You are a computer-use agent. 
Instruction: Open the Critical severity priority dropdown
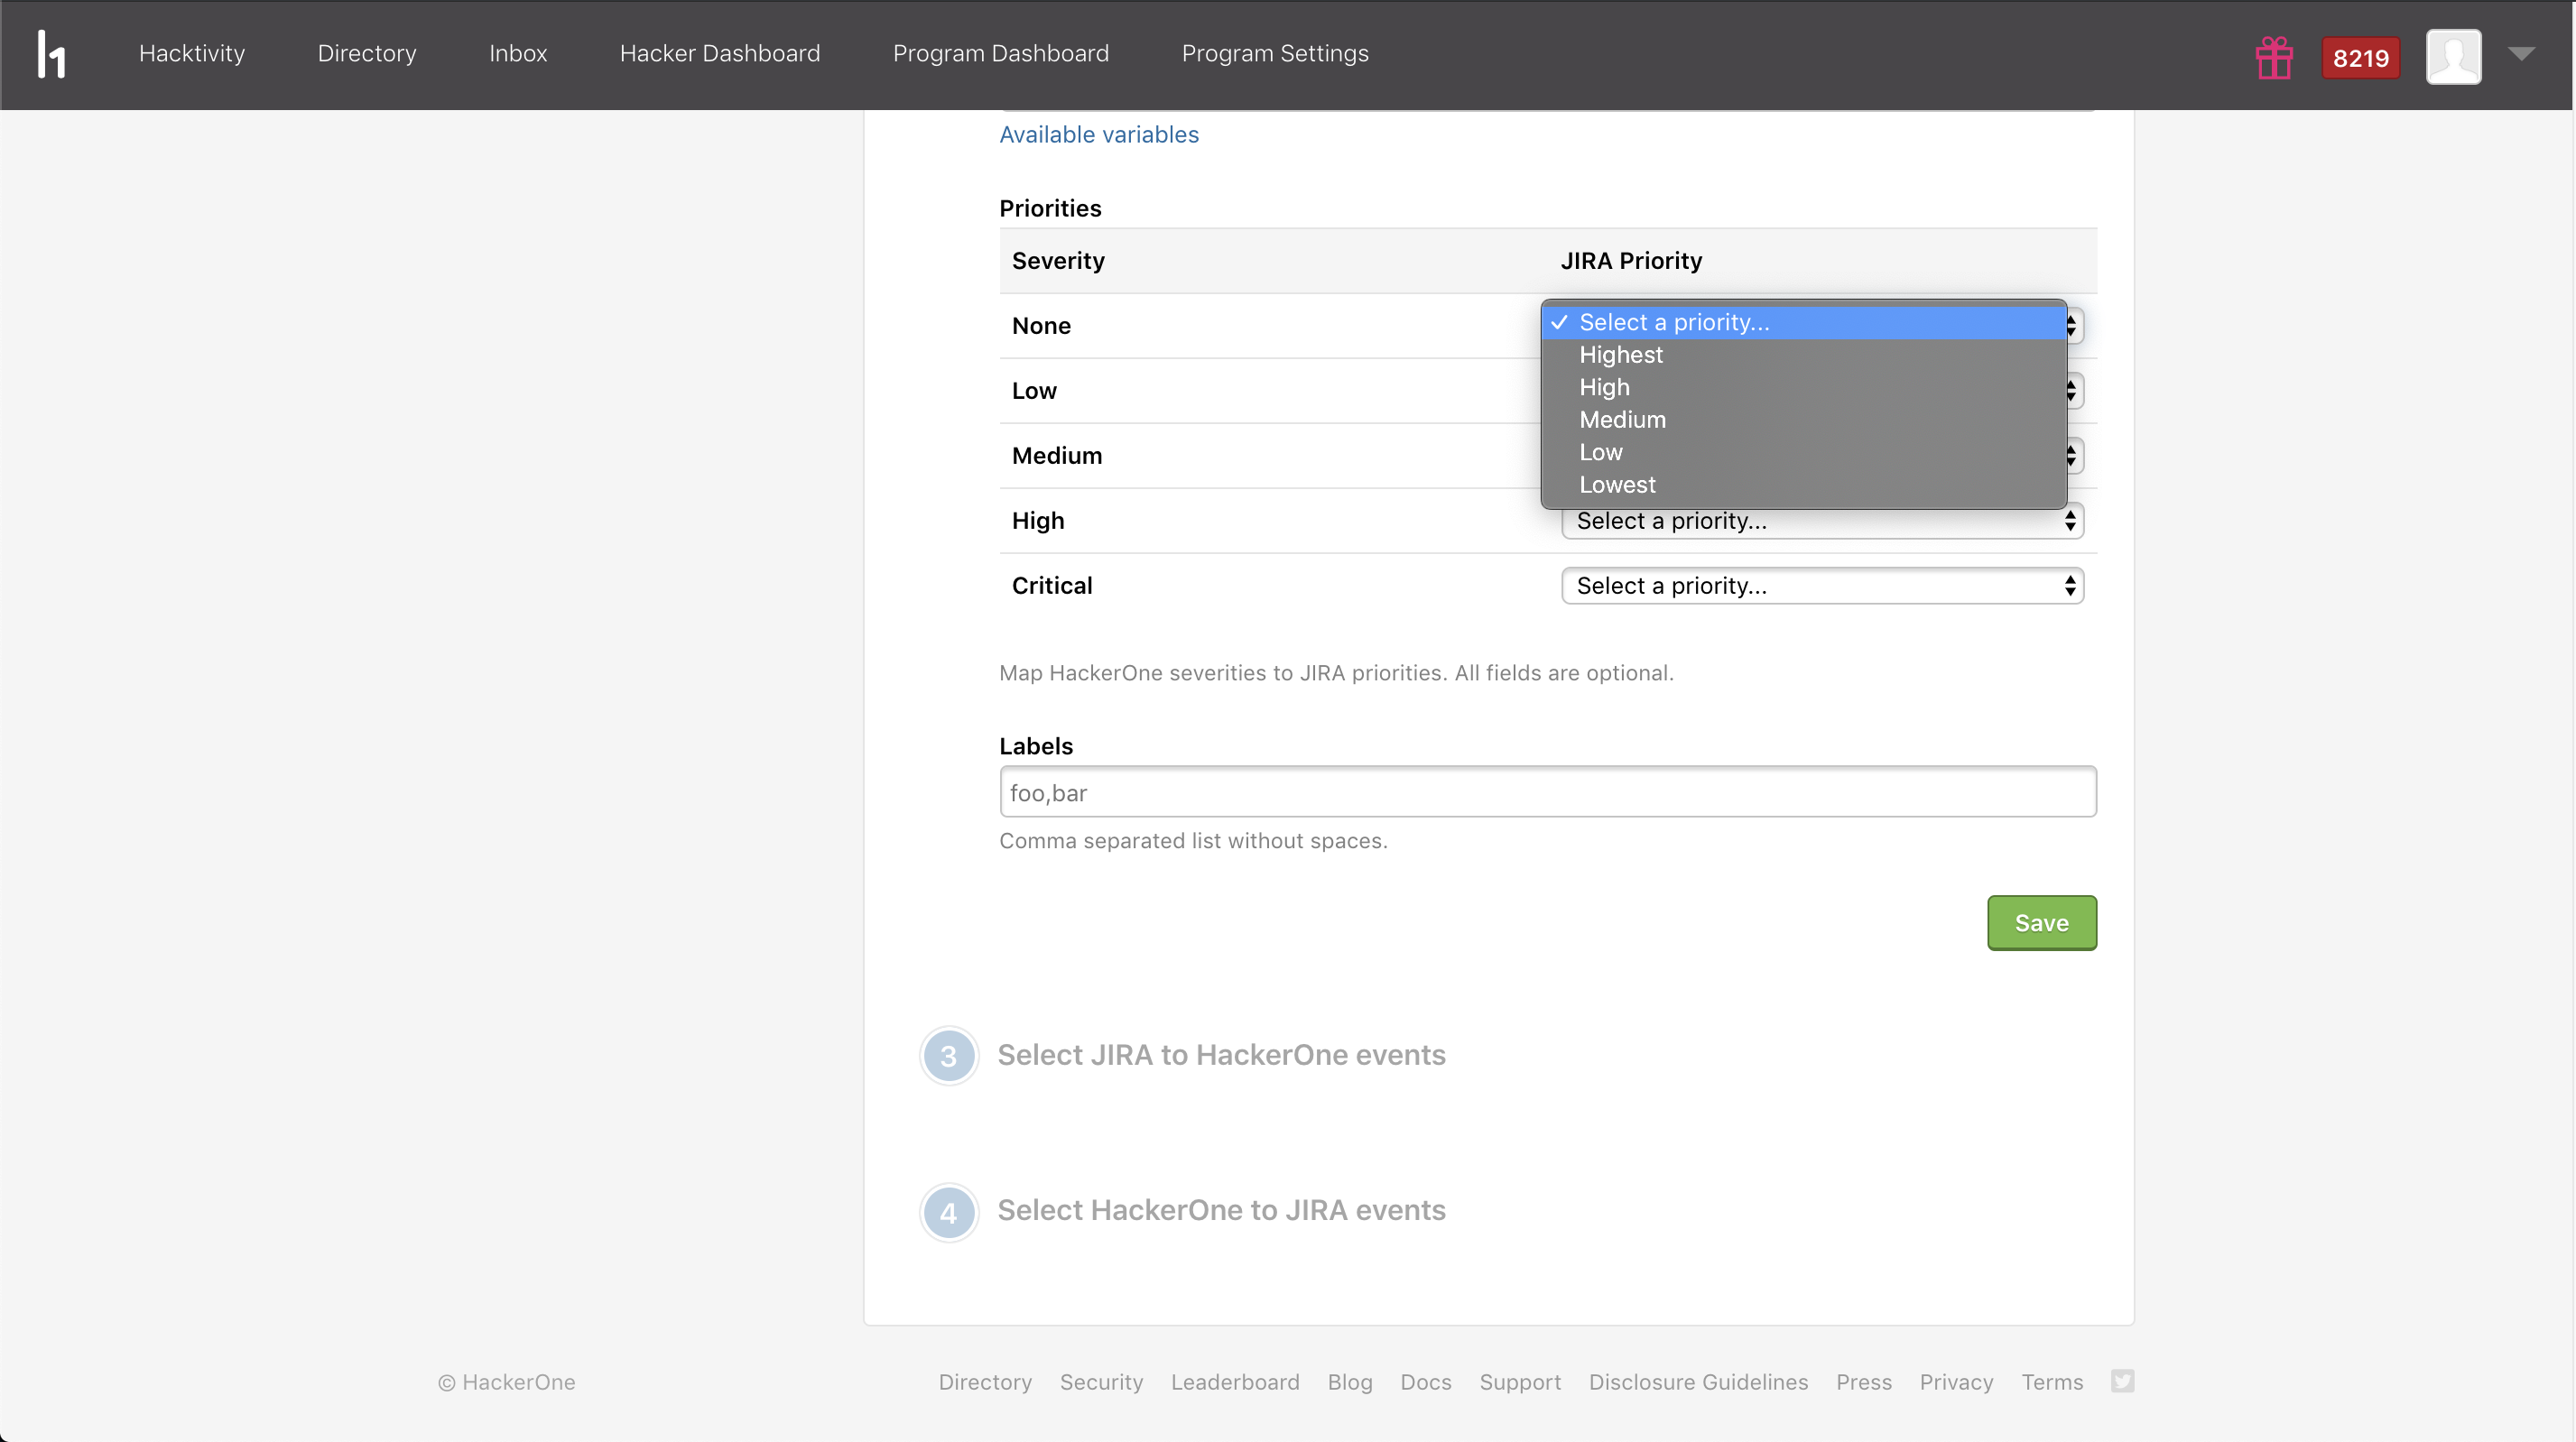coord(1820,586)
